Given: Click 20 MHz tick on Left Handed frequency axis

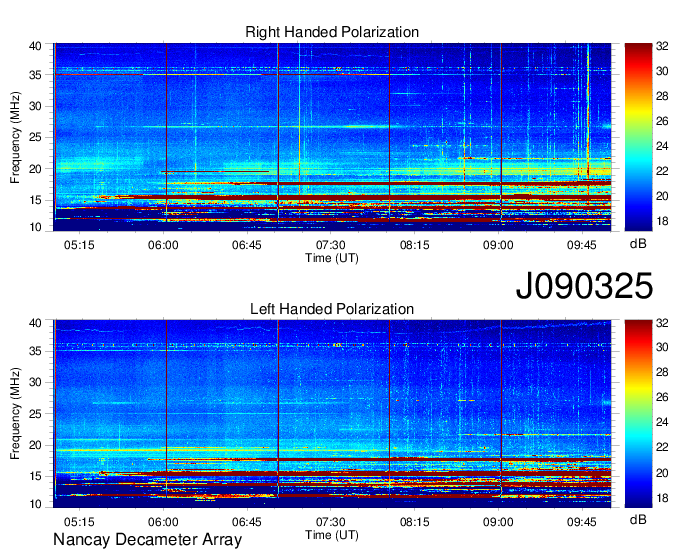Looking at the screenshot, I should [x=35, y=445].
